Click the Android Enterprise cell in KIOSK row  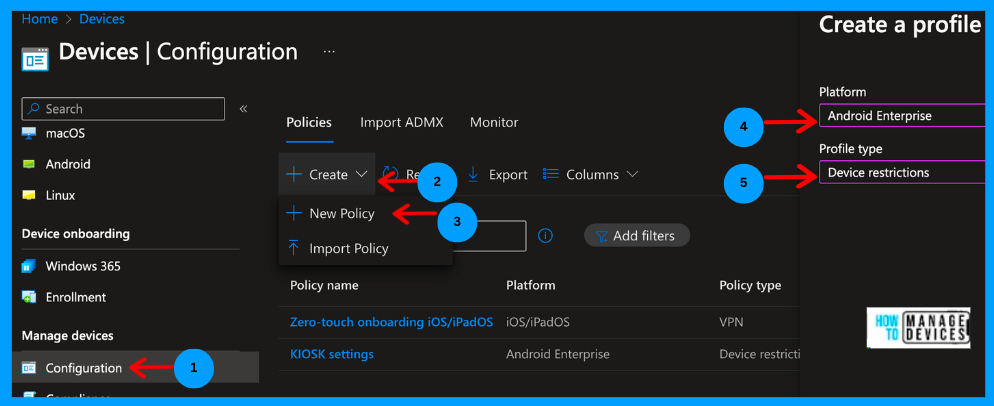click(558, 354)
